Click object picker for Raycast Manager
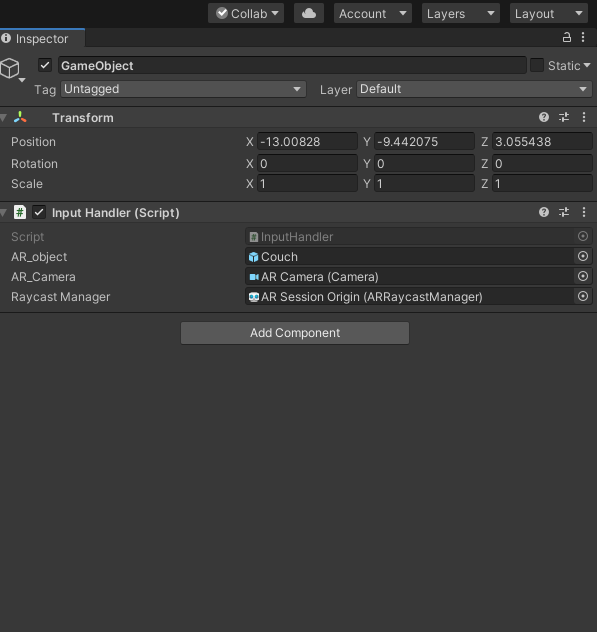 pos(583,296)
